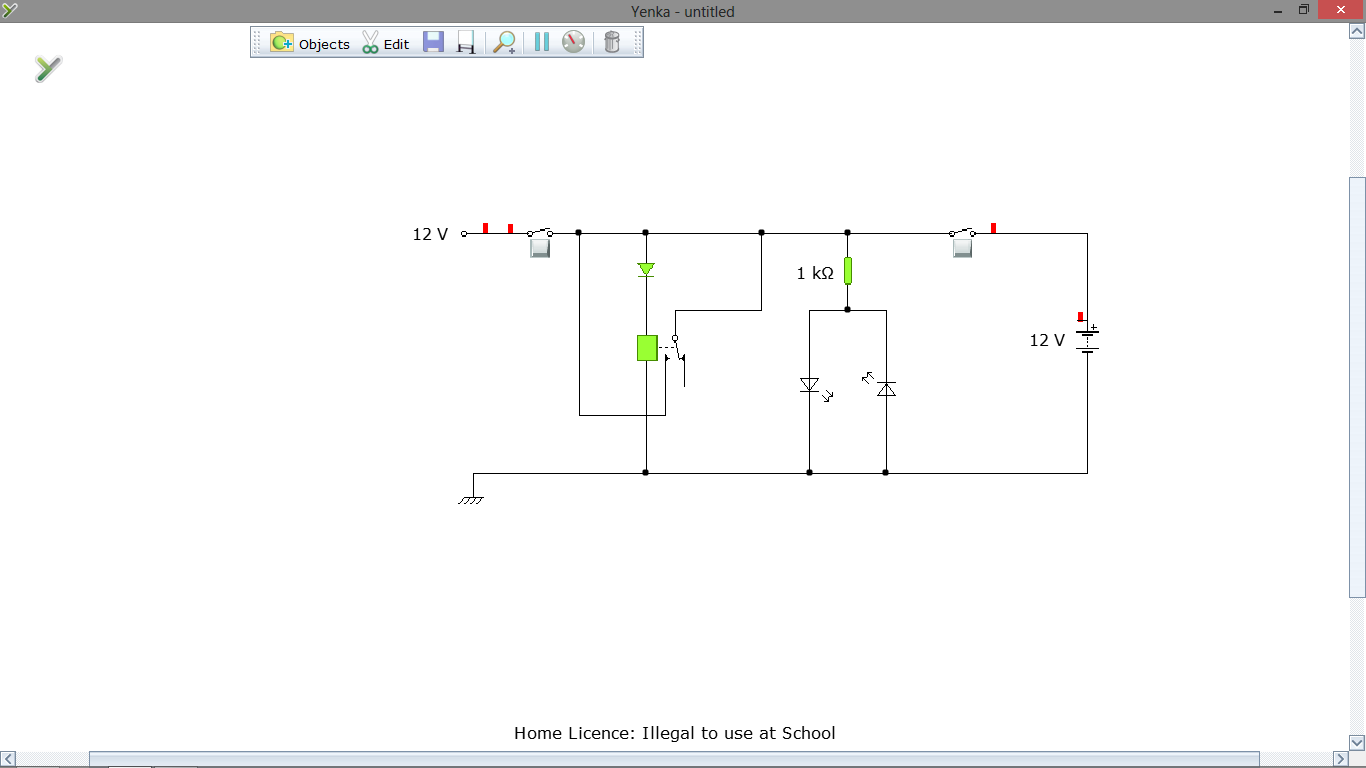
Task: Click vertical scrollbar up arrow
Action: pos(1357,31)
